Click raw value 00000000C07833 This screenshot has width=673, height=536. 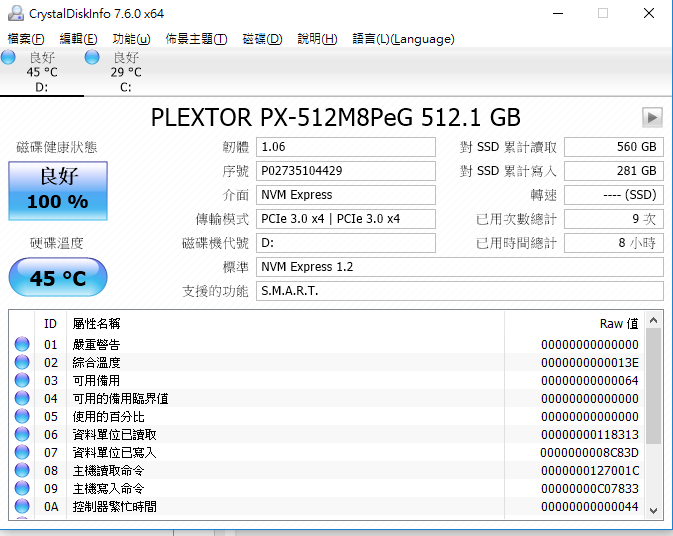pos(590,489)
